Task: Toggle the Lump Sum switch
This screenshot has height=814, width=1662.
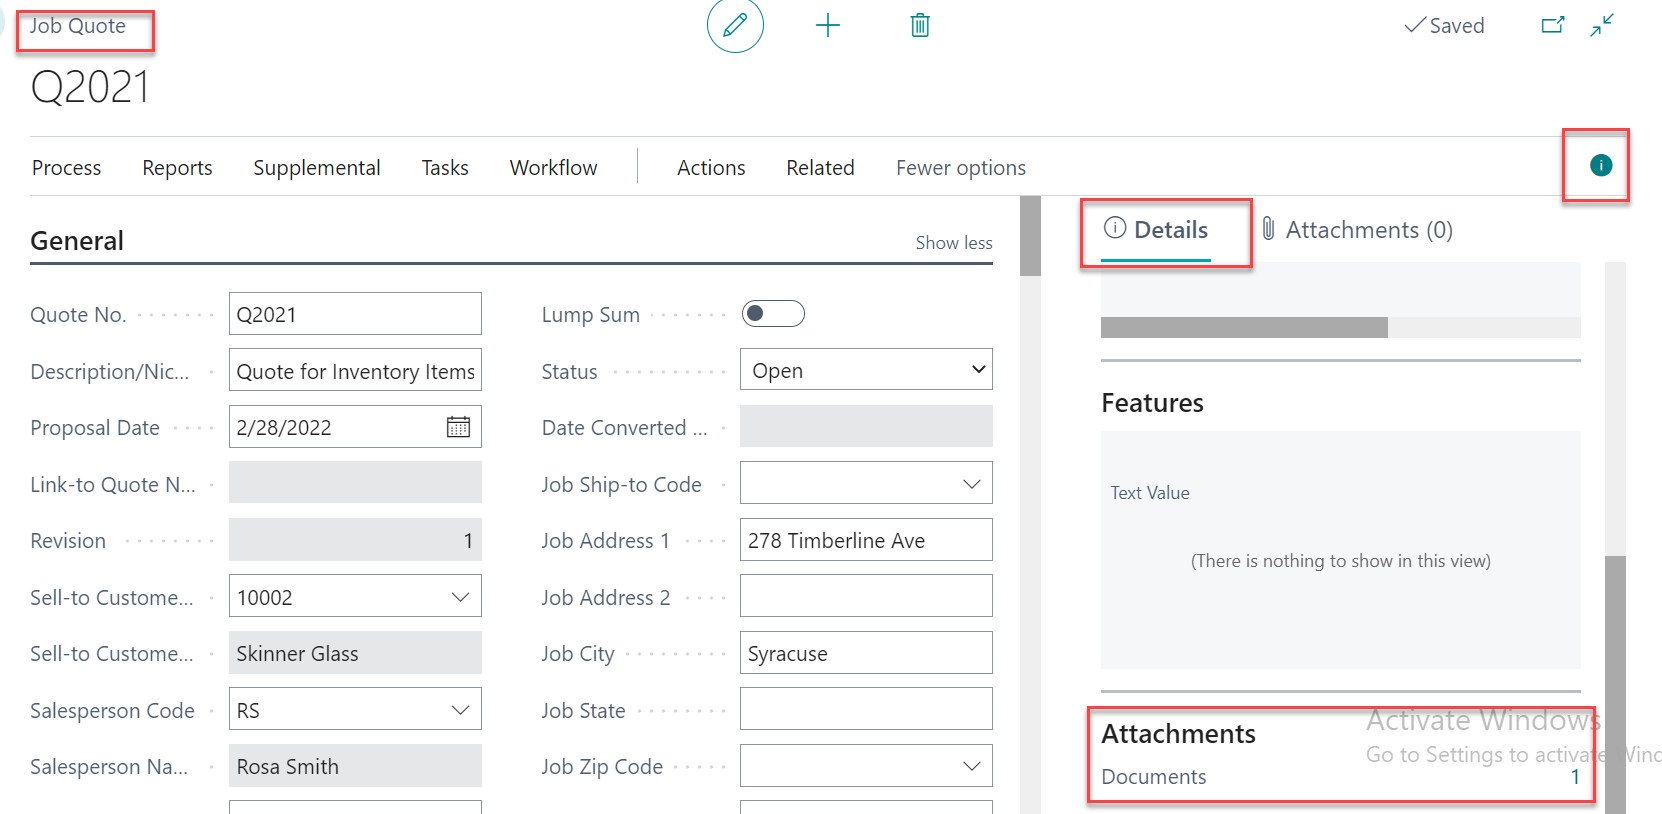Action: point(773,314)
